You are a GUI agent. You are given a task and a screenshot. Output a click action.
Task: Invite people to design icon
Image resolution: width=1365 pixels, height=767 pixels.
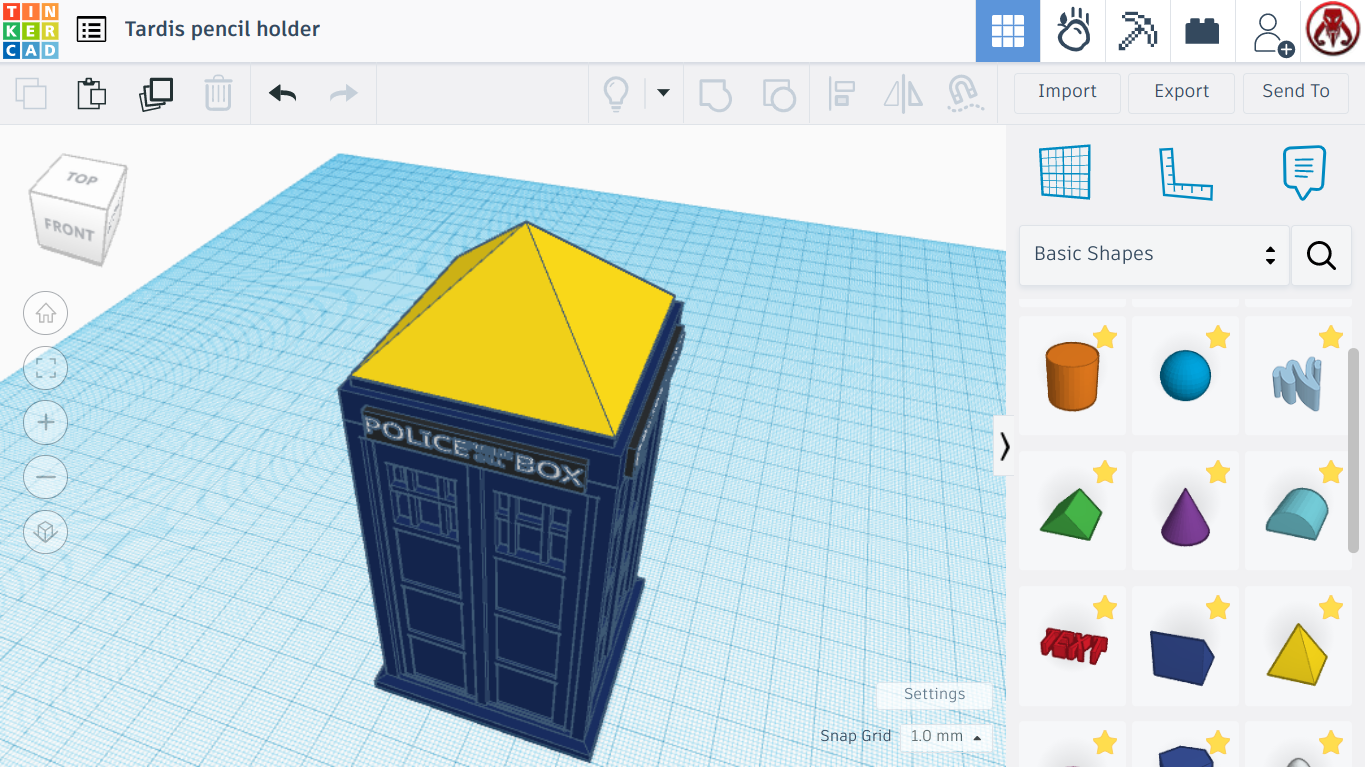[1271, 33]
